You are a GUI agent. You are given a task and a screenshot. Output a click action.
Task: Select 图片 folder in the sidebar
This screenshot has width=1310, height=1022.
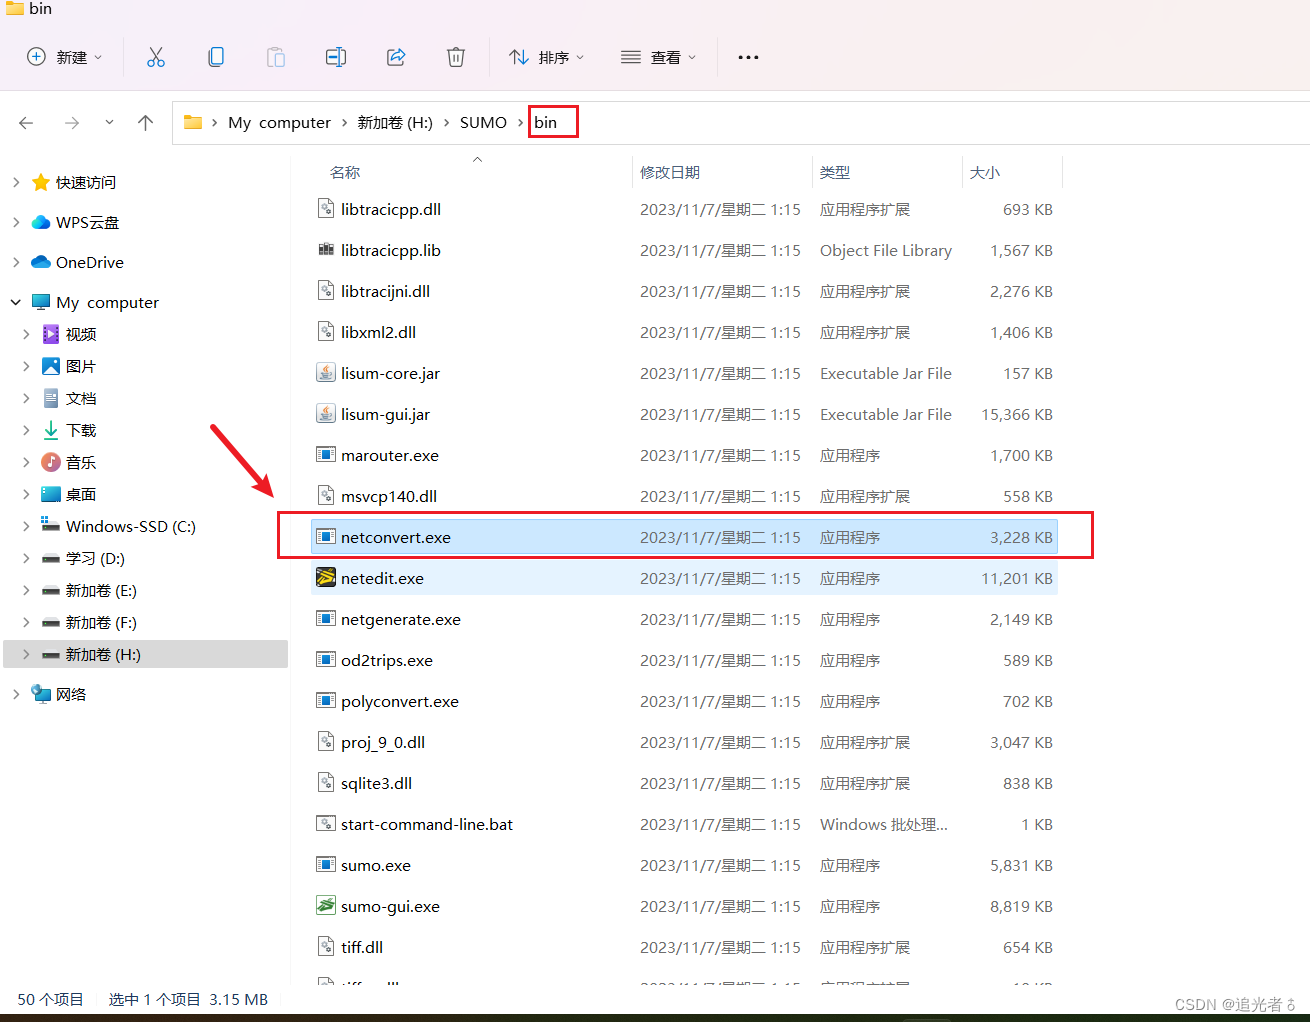point(81,366)
